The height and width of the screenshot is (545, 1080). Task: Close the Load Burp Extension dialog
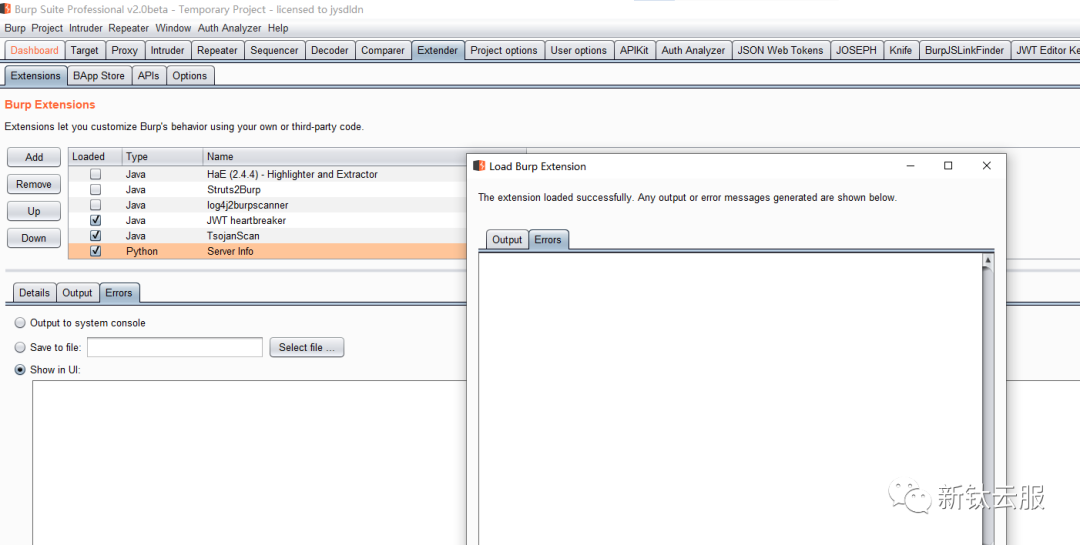tap(986, 166)
